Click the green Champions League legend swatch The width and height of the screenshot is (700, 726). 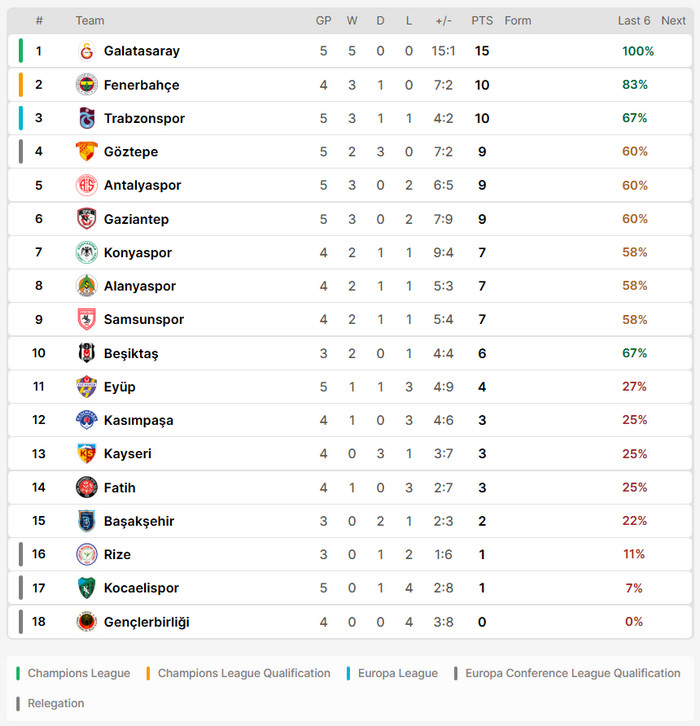[18, 673]
